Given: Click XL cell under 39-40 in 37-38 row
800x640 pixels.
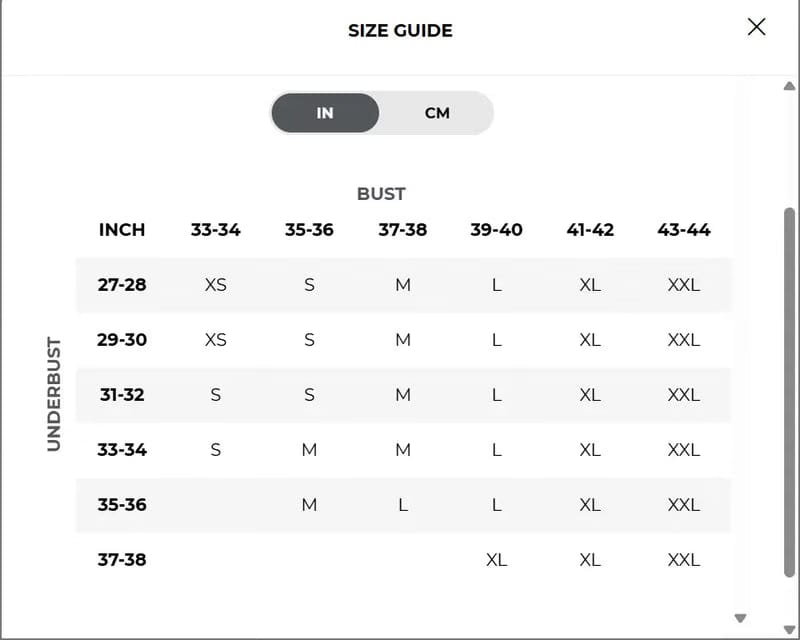Looking at the screenshot, I should (x=496, y=560).
